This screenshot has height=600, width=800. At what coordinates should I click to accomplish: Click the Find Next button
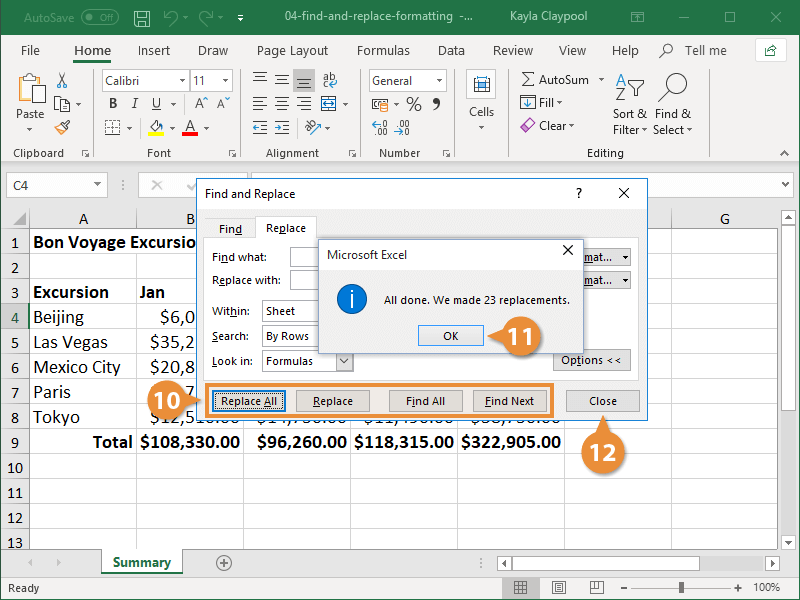(x=510, y=400)
